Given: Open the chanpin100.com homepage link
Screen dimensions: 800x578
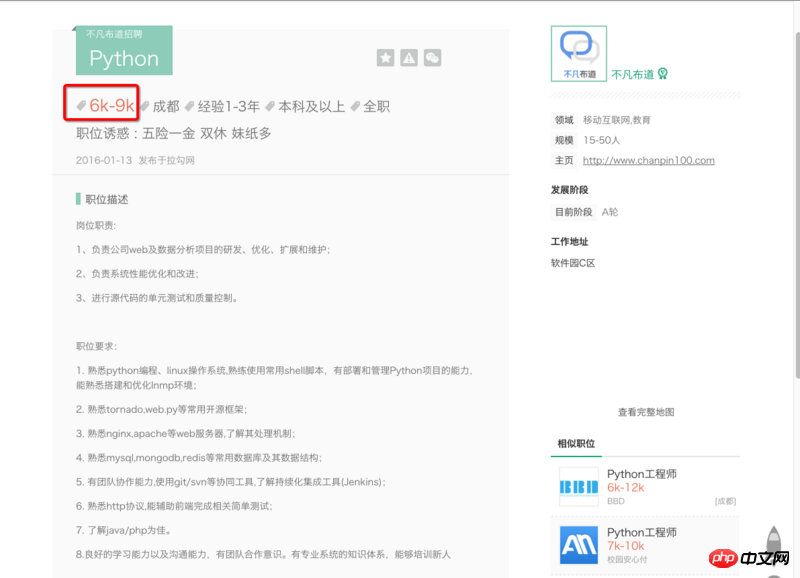Looking at the screenshot, I should [x=648, y=160].
